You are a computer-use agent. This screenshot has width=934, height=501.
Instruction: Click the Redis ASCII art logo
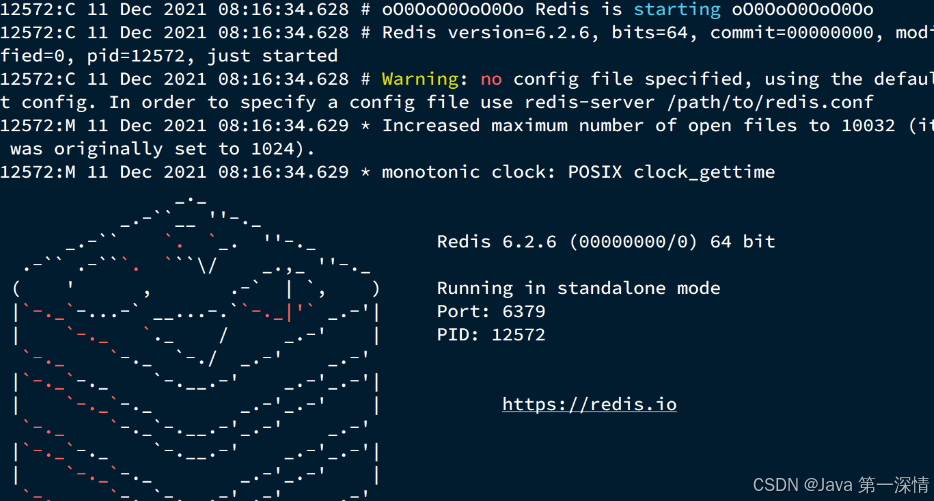pyautogui.click(x=196, y=347)
